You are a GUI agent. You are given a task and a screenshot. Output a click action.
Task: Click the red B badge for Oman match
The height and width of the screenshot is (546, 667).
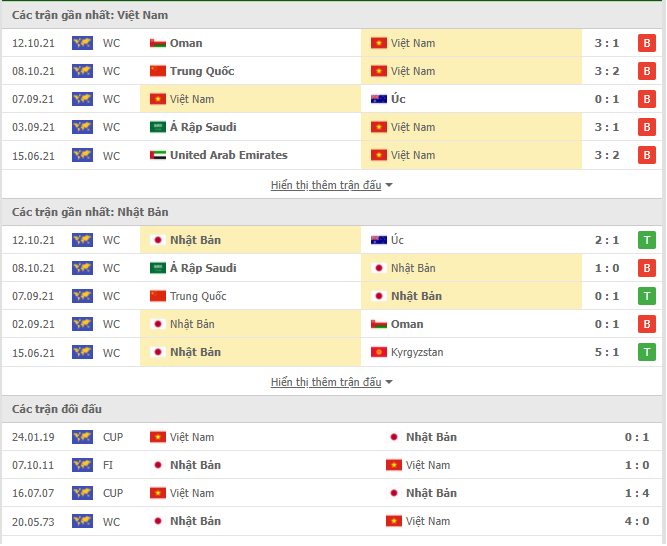pos(647,43)
